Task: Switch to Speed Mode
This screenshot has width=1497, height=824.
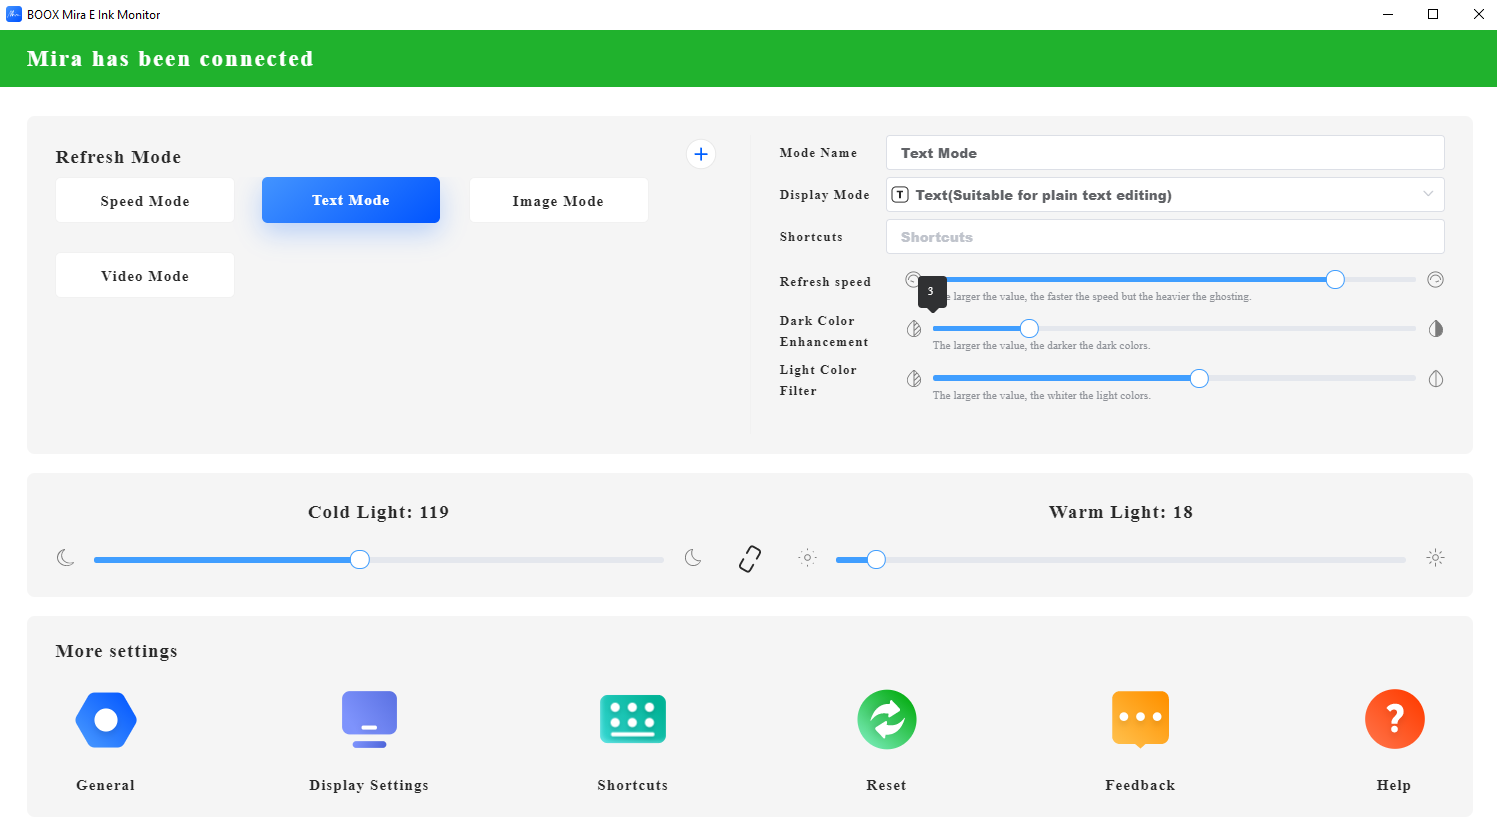Action: tap(144, 200)
